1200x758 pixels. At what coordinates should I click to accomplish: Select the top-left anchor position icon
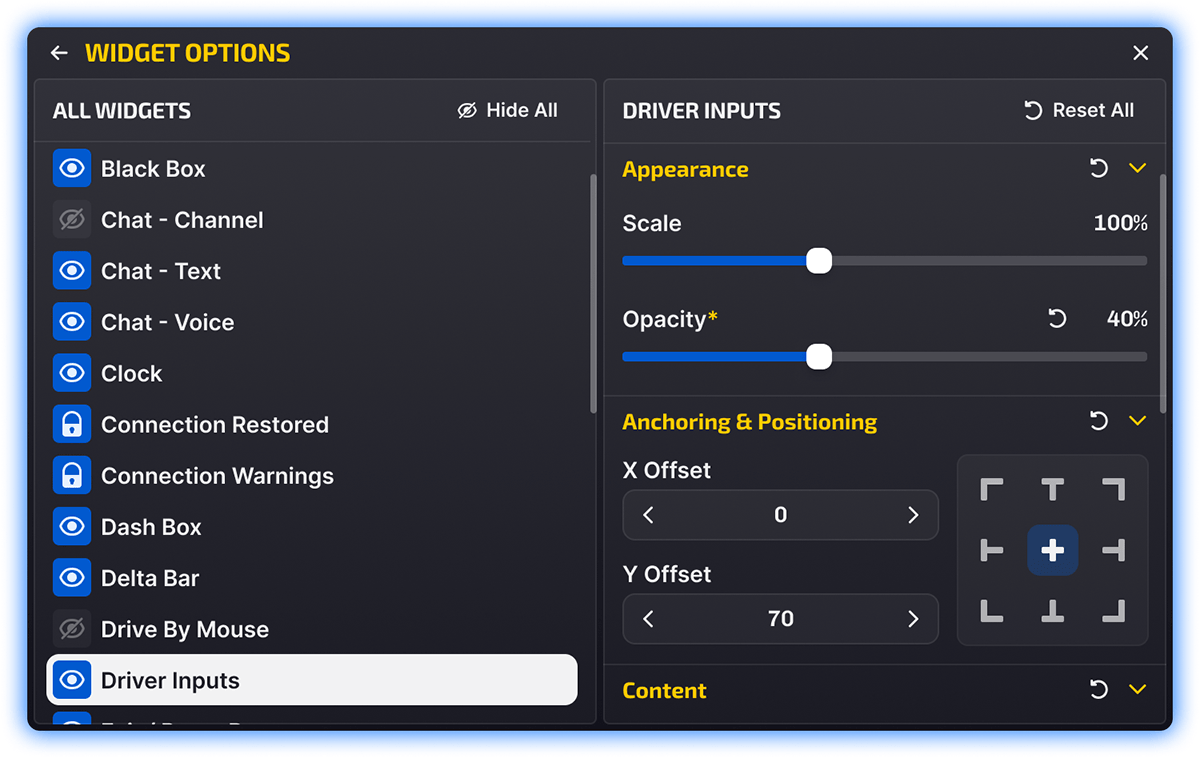point(991,489)
